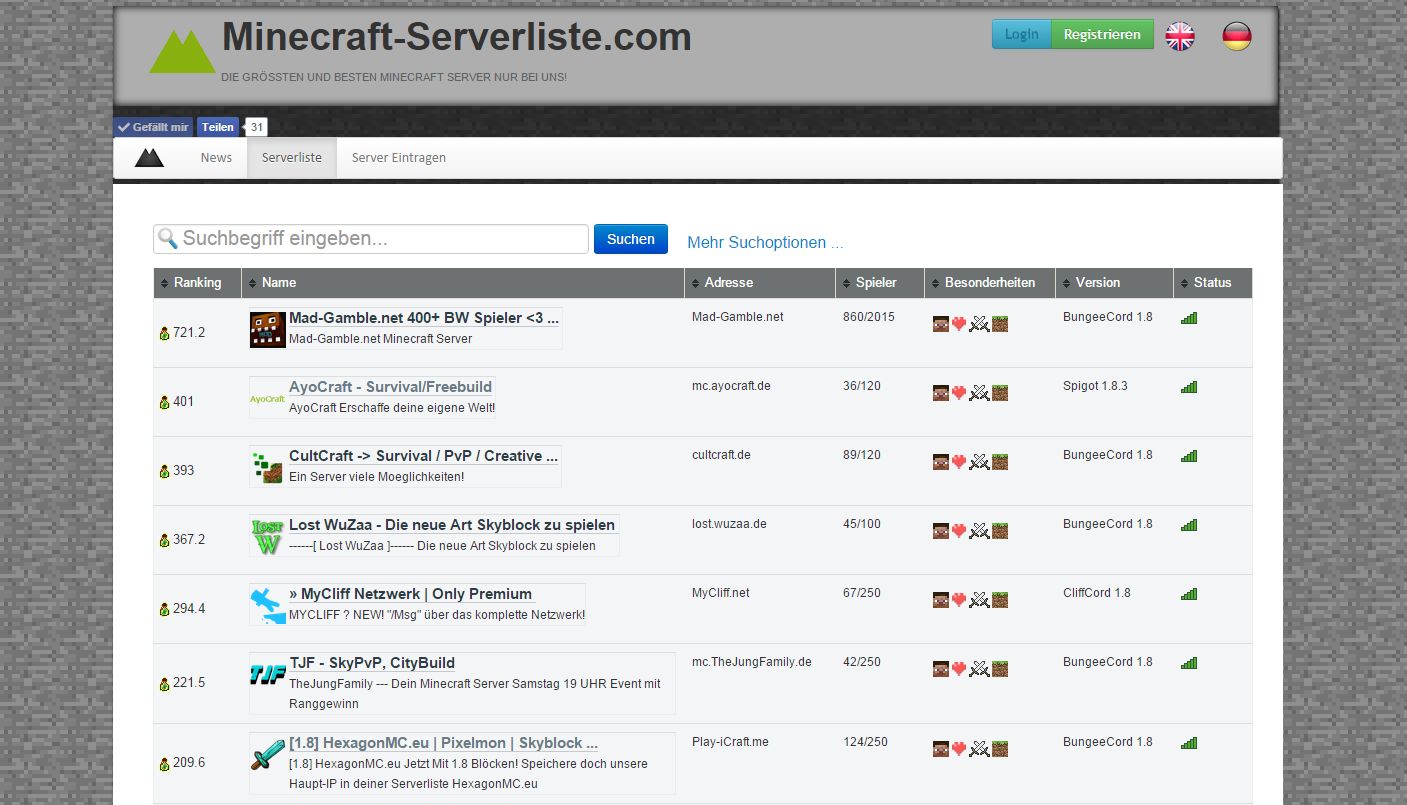Click the Steve head icon for Mad-Gamble.net
1407x805 pixels.
(x=940, y=324)
